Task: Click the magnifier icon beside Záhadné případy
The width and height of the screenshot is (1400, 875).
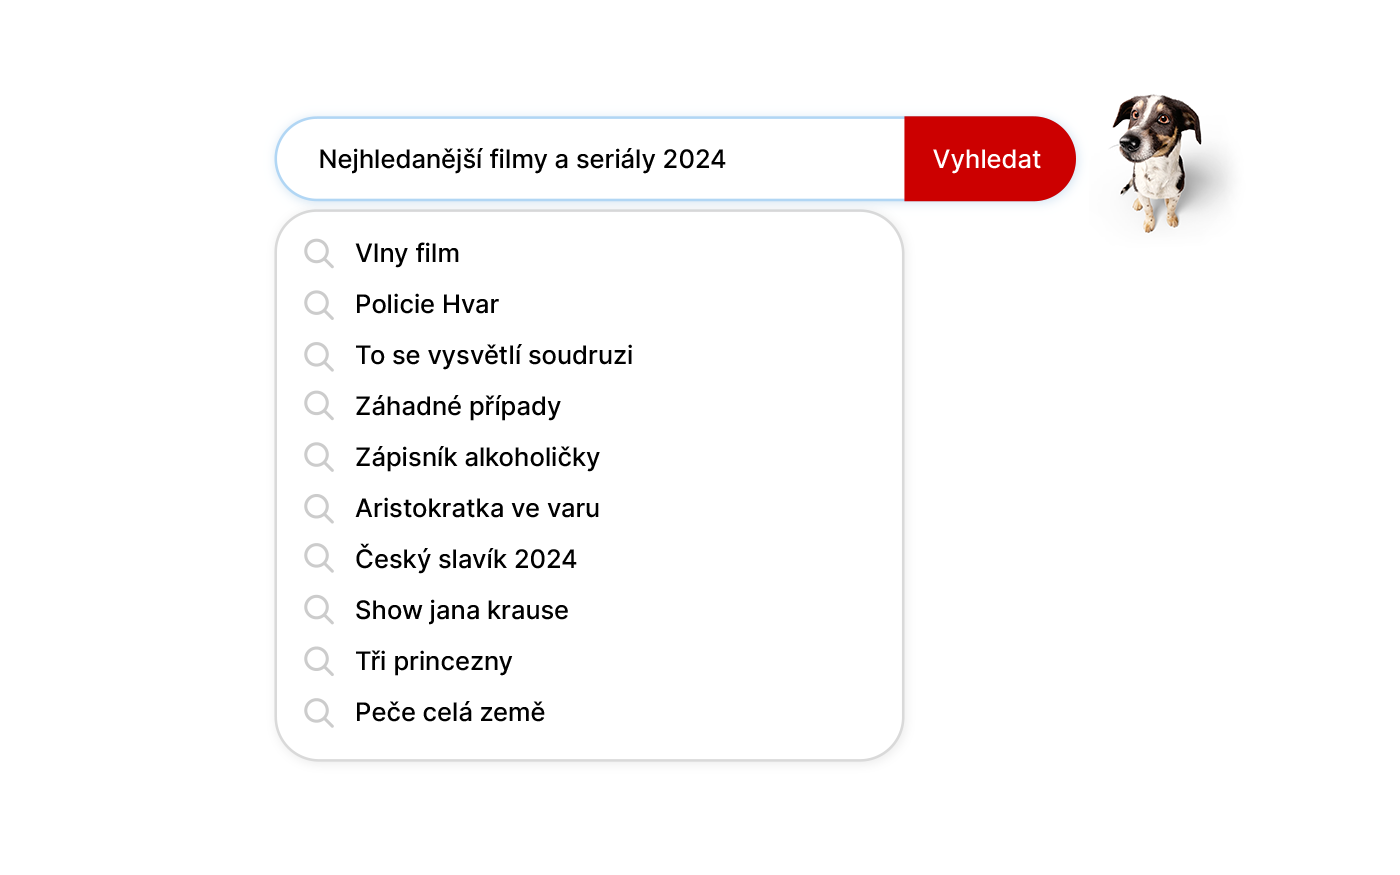Action: pos(319,407)
